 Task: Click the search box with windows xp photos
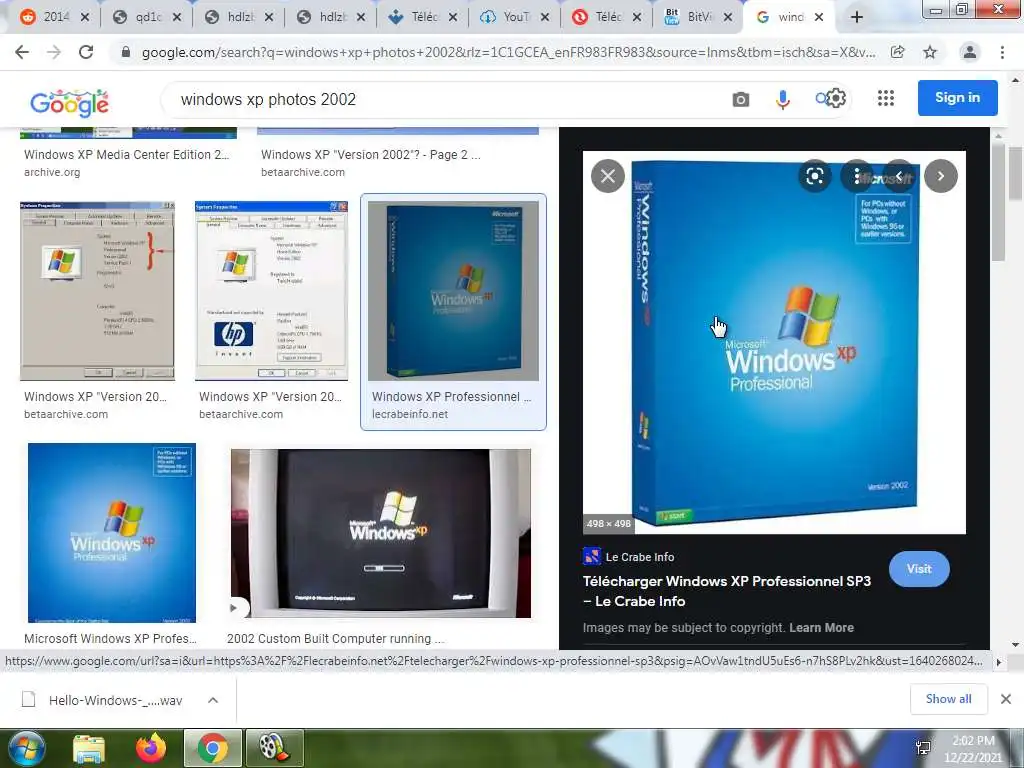click(444, 99)
